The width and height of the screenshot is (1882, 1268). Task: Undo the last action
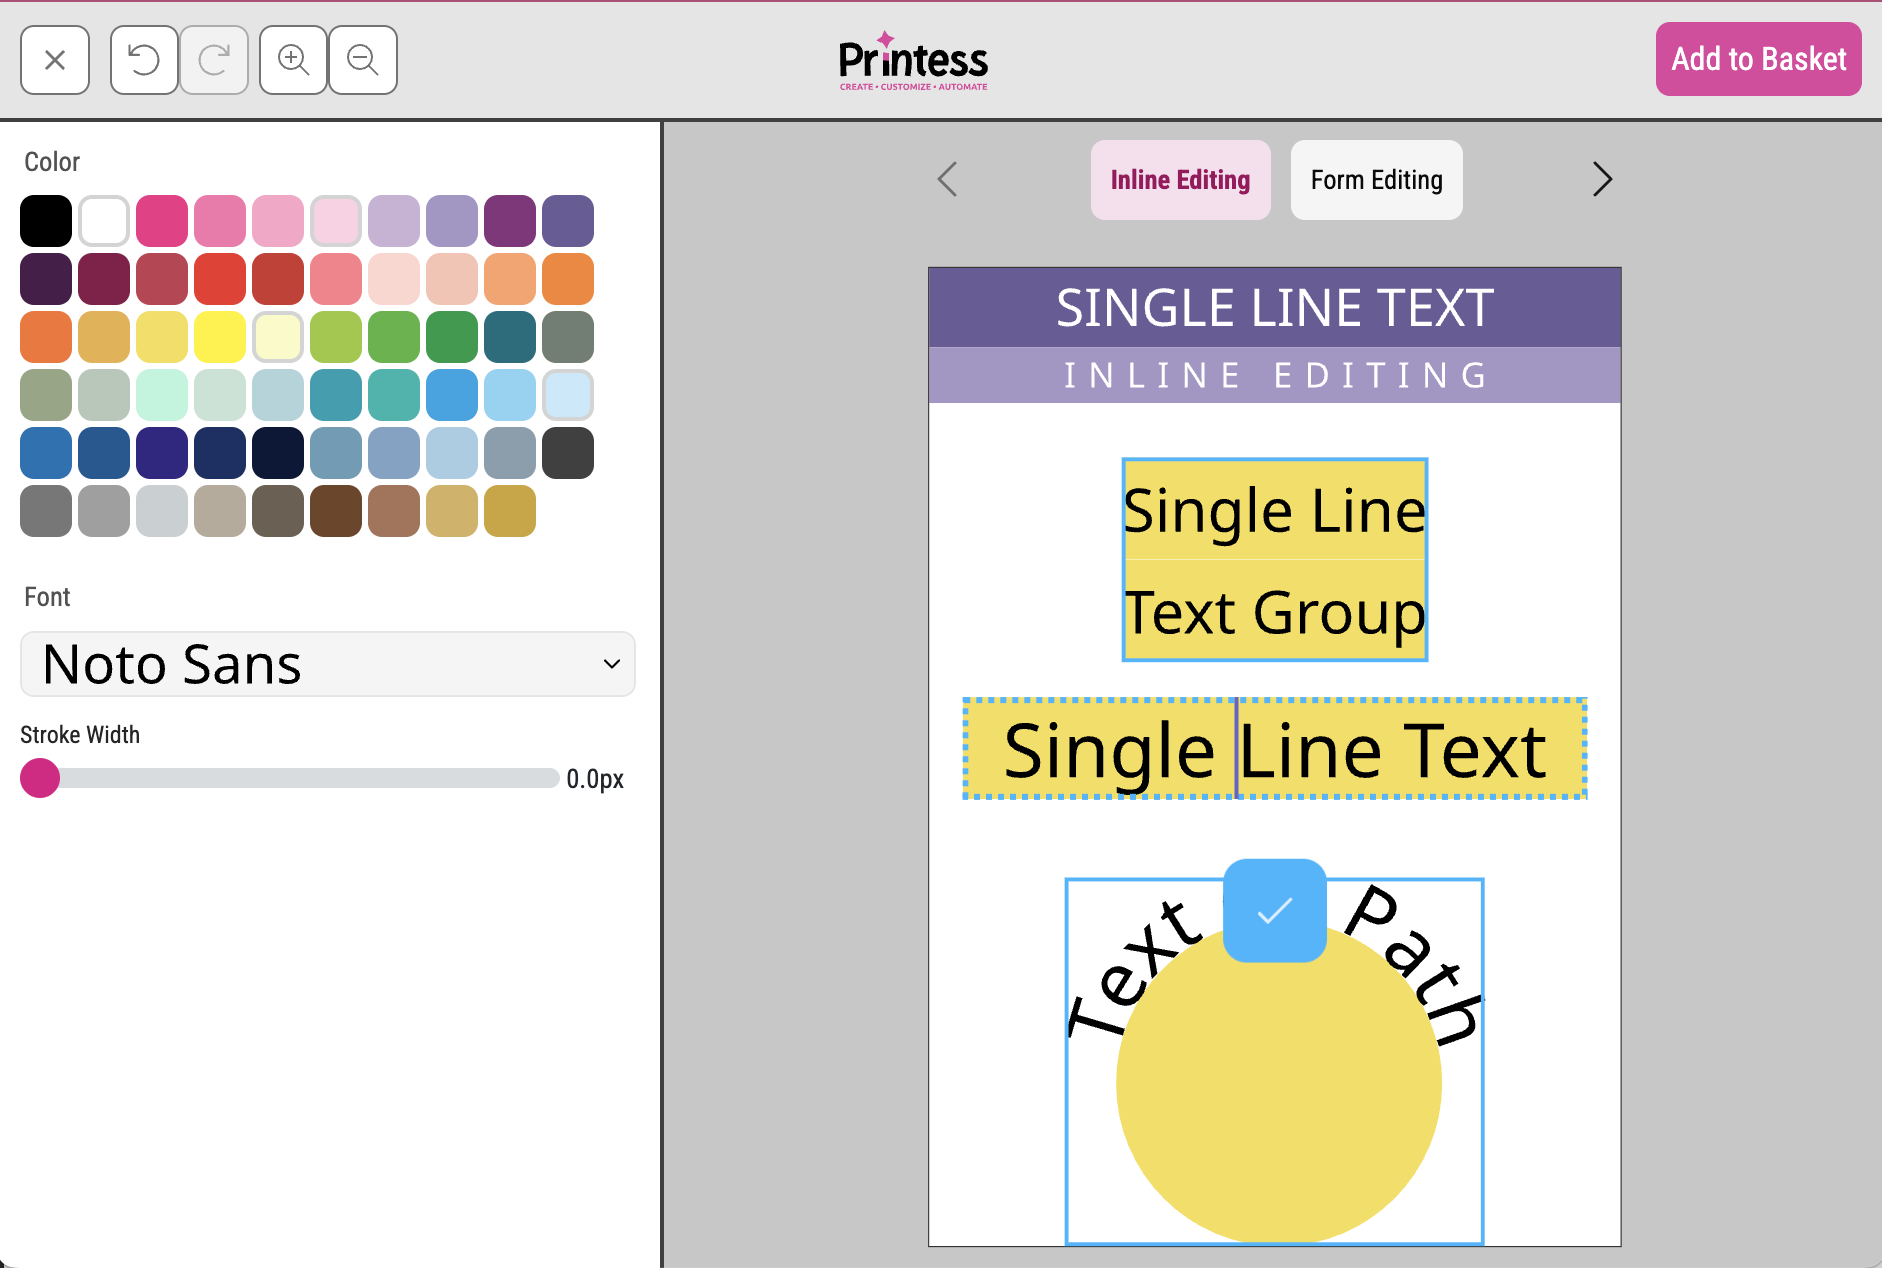click(x=144, y=60)
